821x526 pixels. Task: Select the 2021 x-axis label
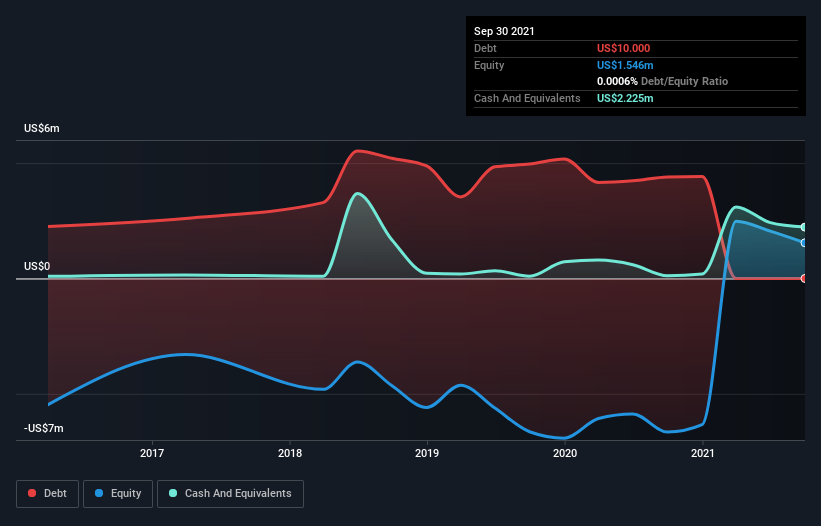click(703, 453)
